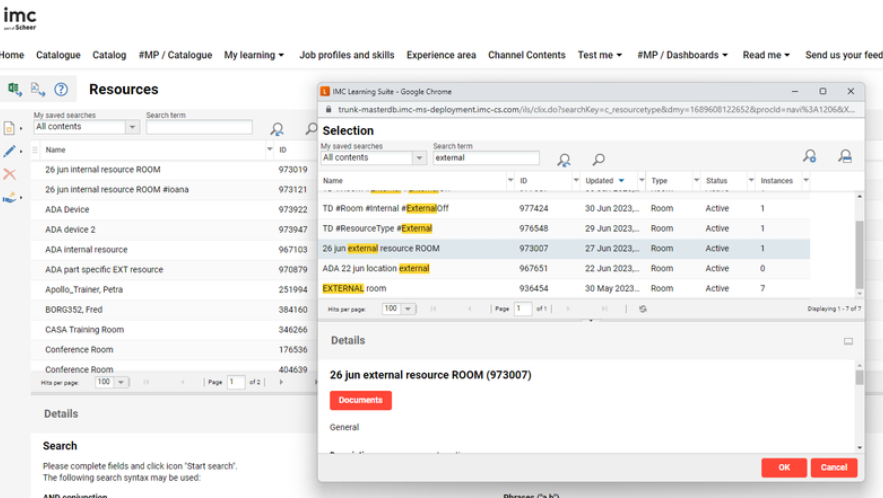Open Job profiles and skills menu item

346,55
